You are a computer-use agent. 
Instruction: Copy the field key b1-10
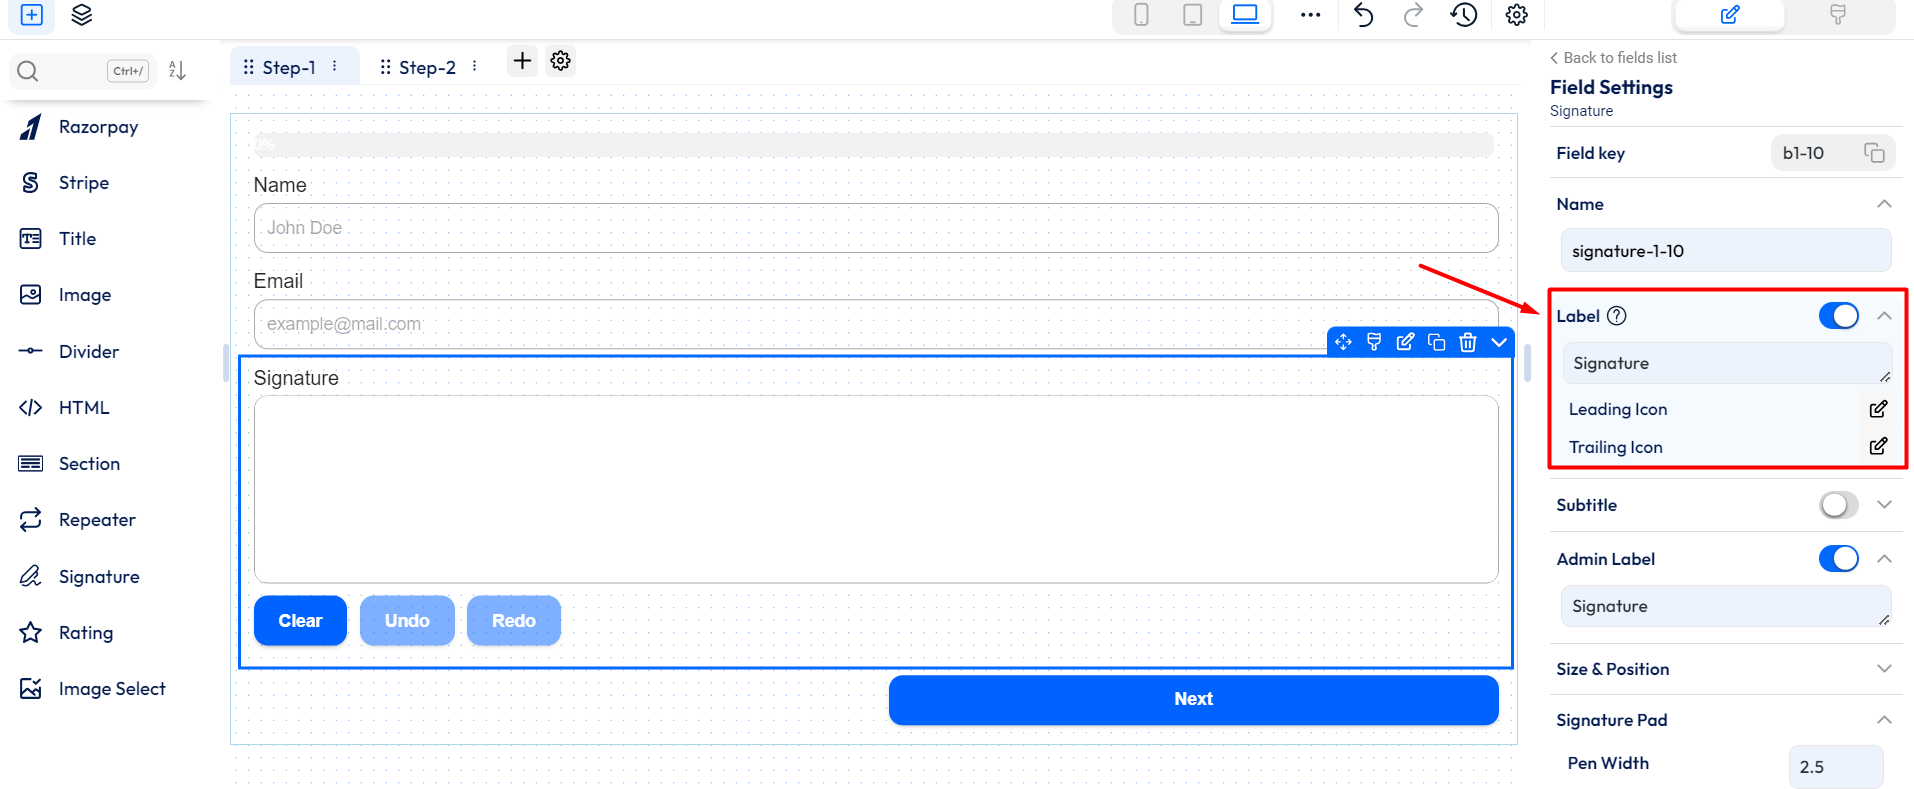1874,153
